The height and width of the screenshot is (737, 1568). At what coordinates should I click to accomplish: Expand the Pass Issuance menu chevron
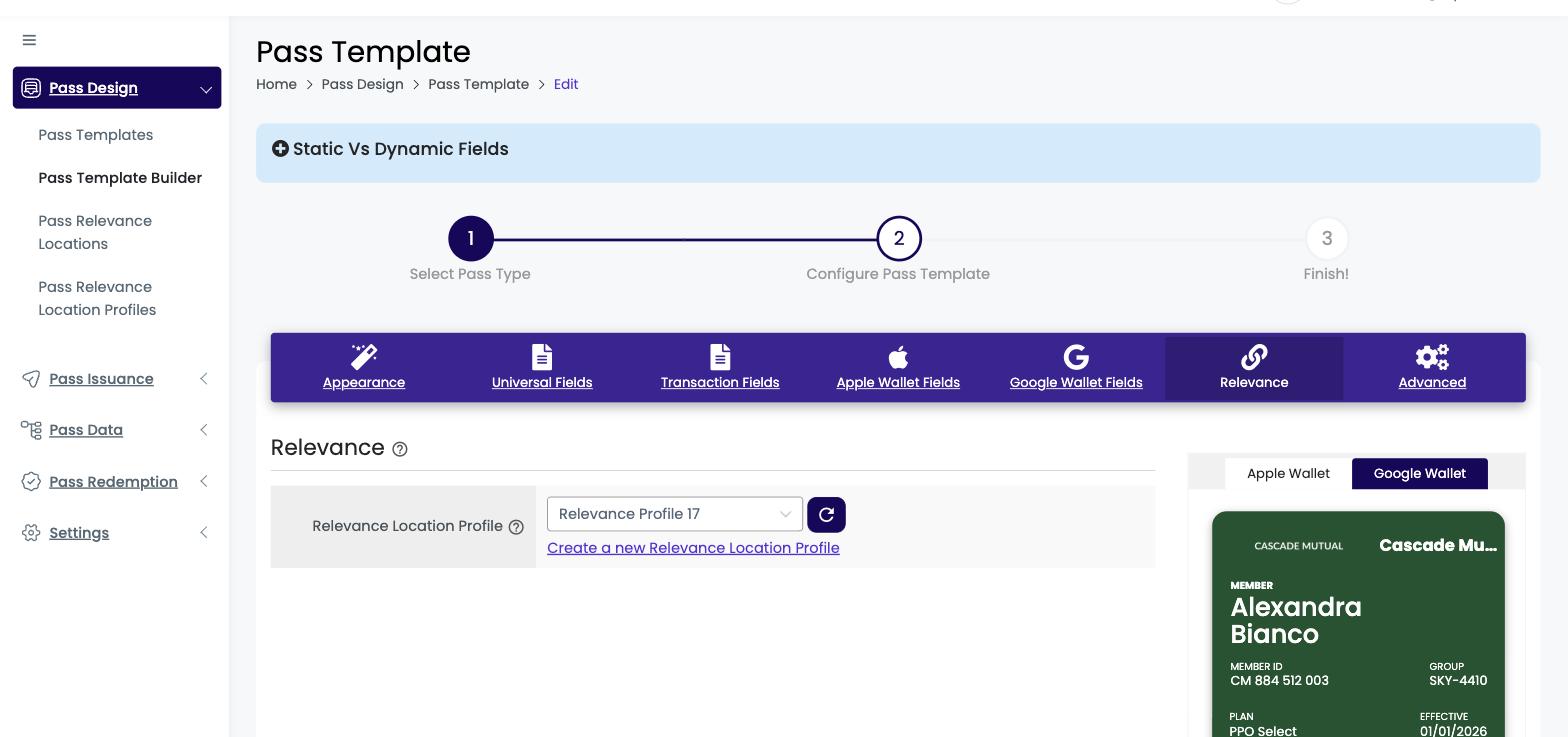[x=204, y=379]
